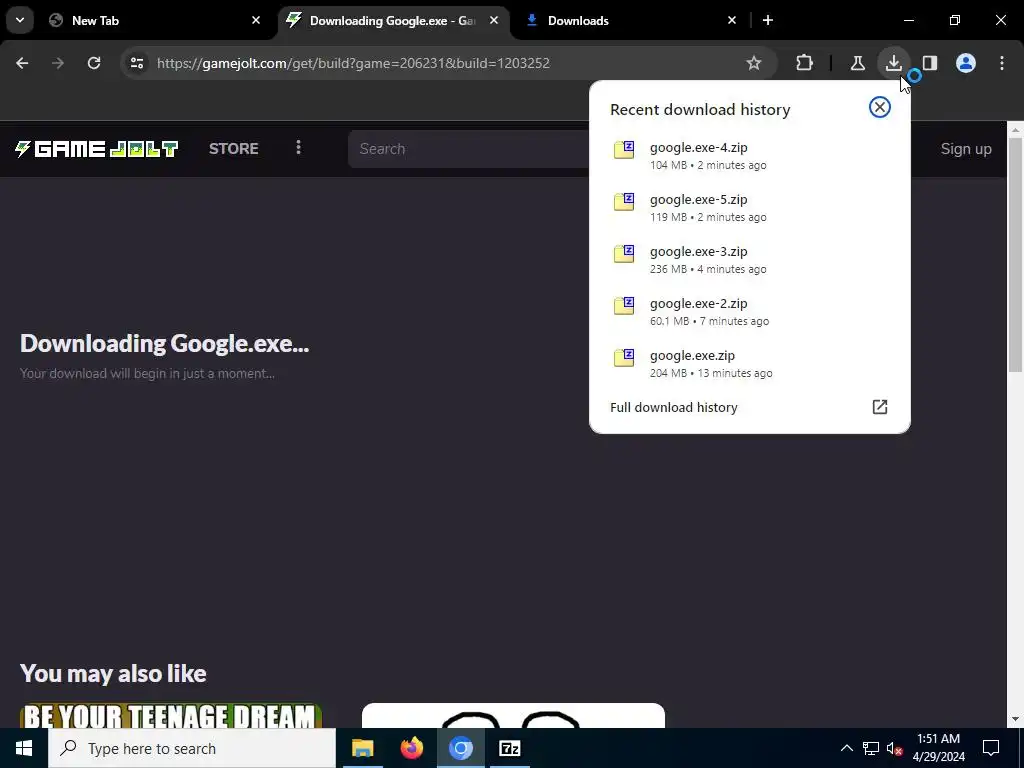
Task: Click the muted volume tray icon
Action: point(895,748)
